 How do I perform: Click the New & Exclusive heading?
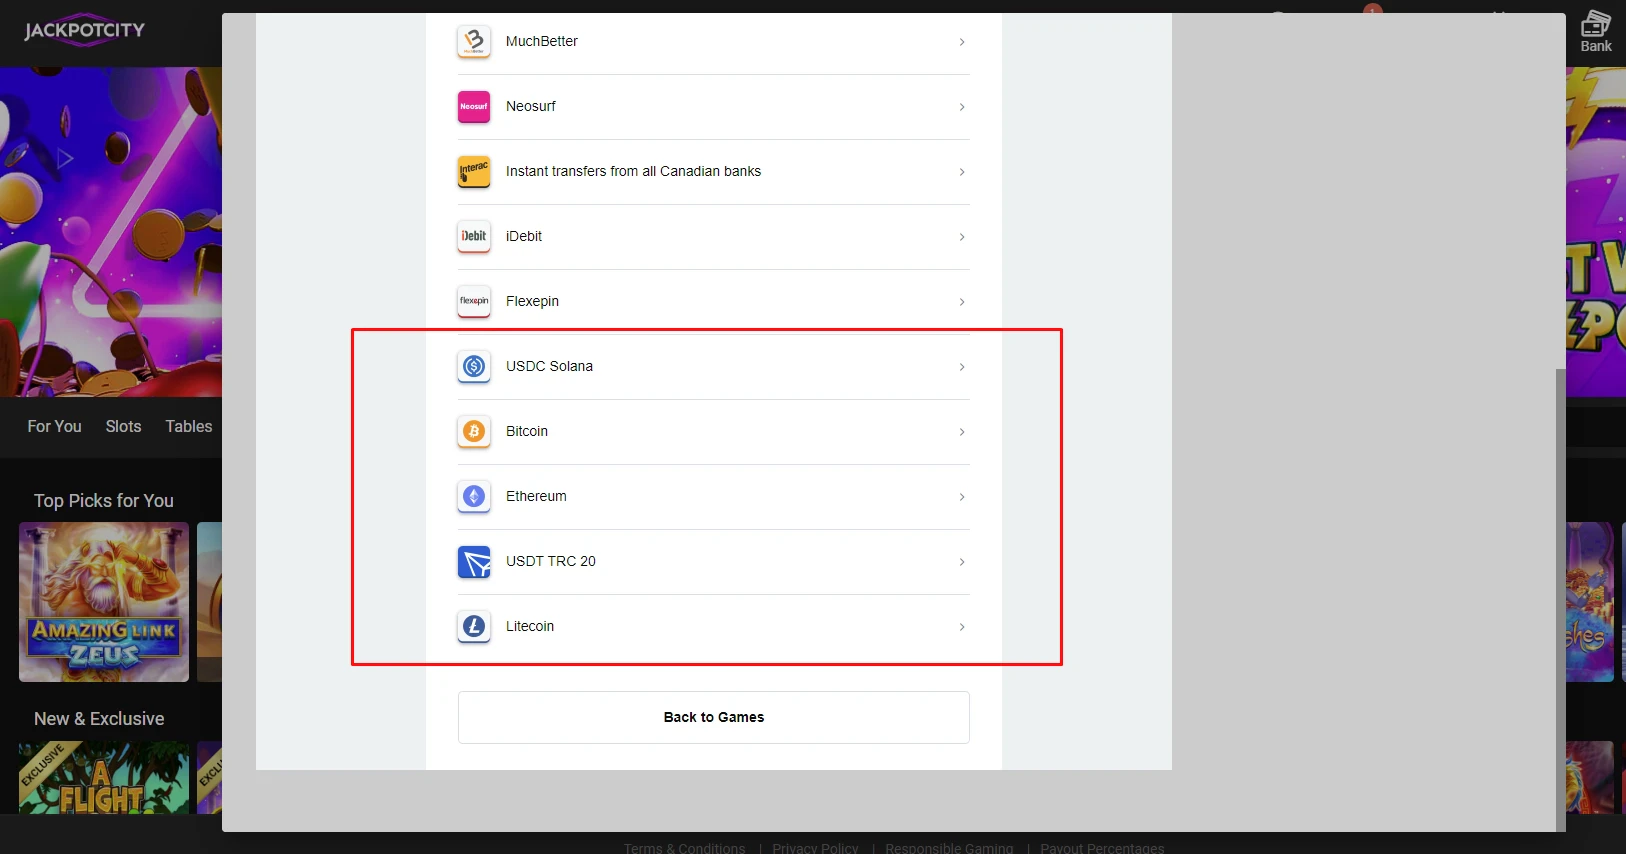99,719
